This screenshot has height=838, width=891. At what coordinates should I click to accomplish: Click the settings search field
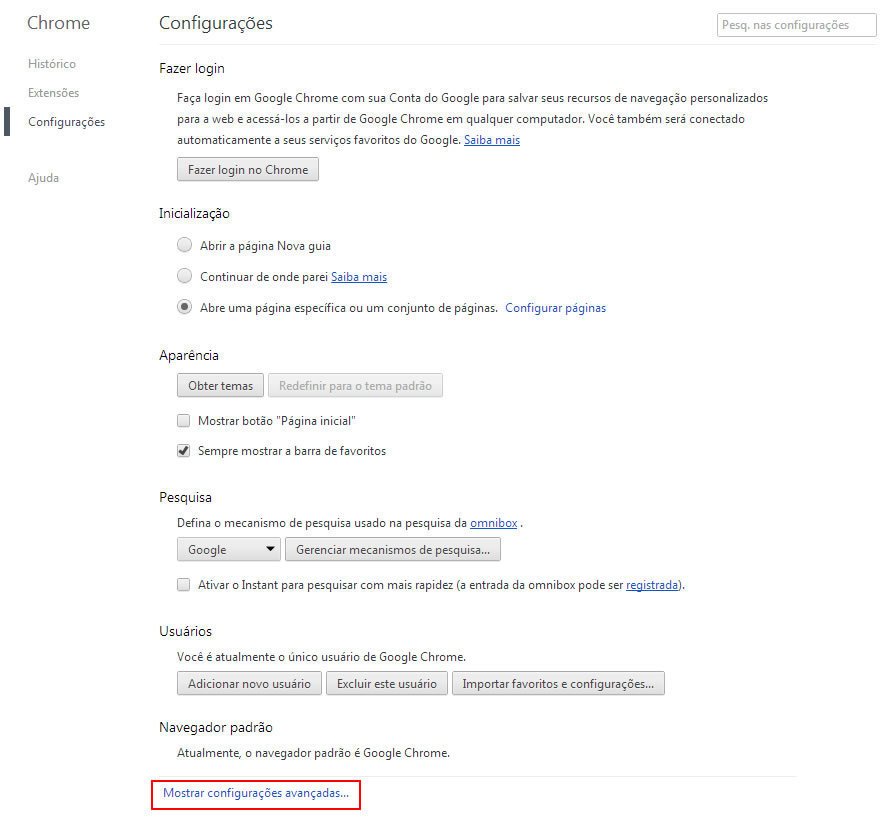[795, 25]
